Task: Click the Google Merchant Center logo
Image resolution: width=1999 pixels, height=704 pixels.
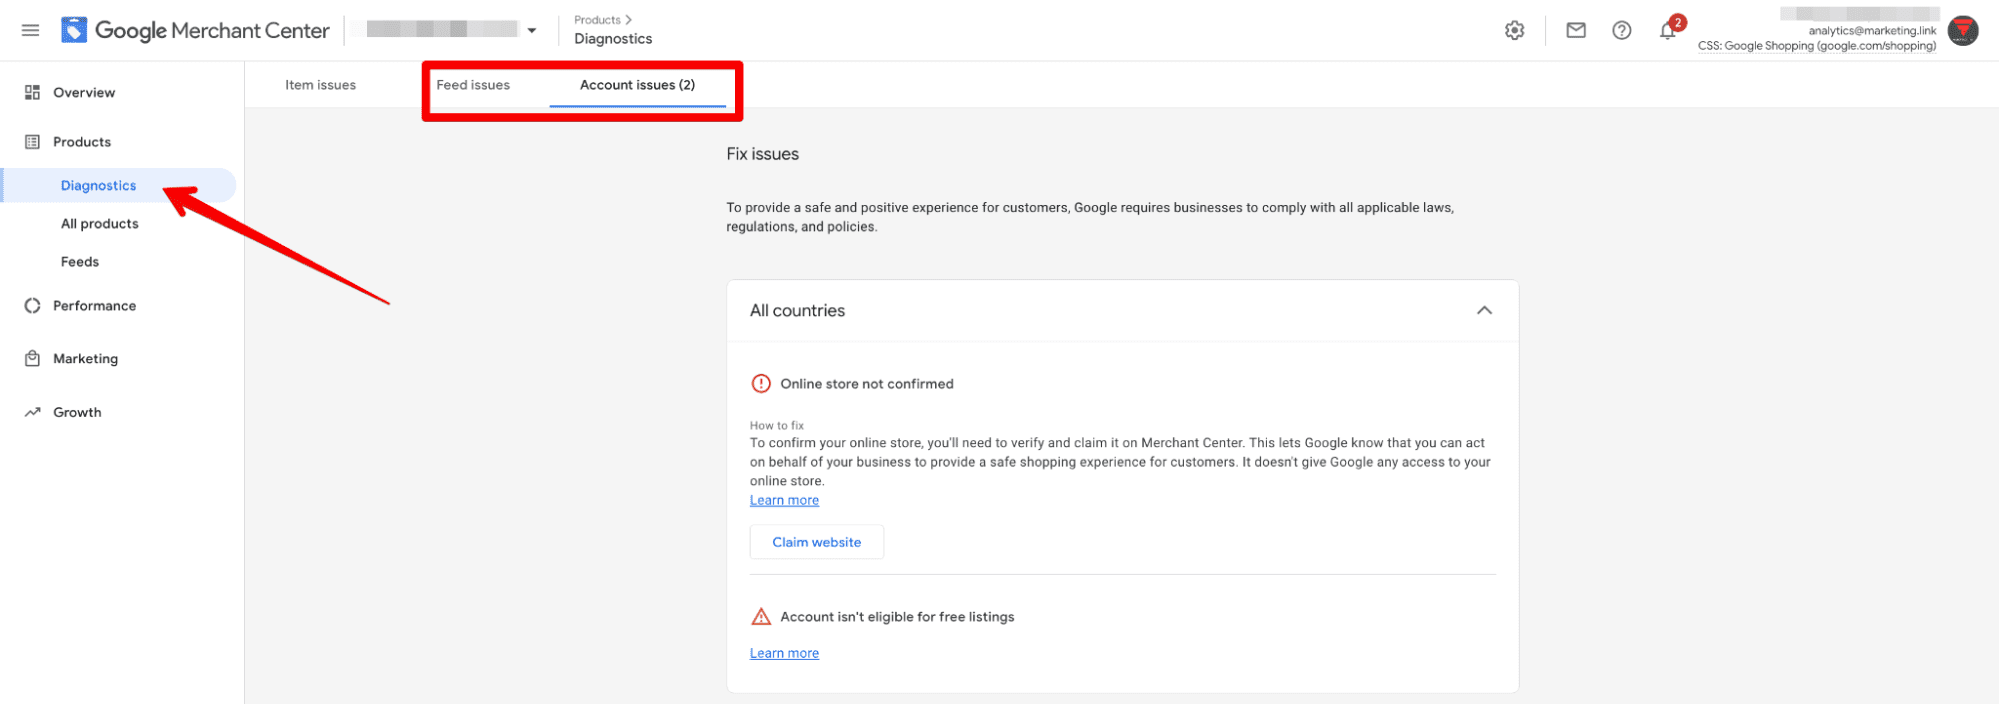Action: click(196, 30)
